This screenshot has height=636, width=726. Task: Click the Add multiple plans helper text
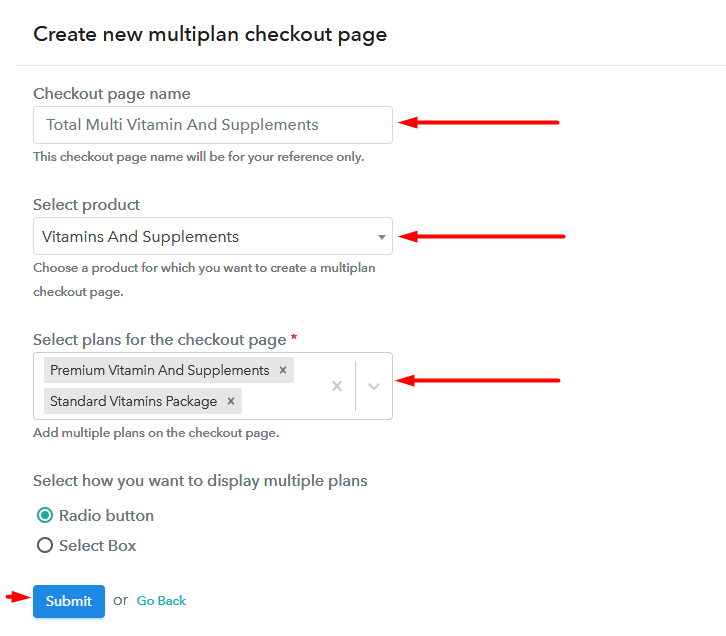[x=155, y=433]
